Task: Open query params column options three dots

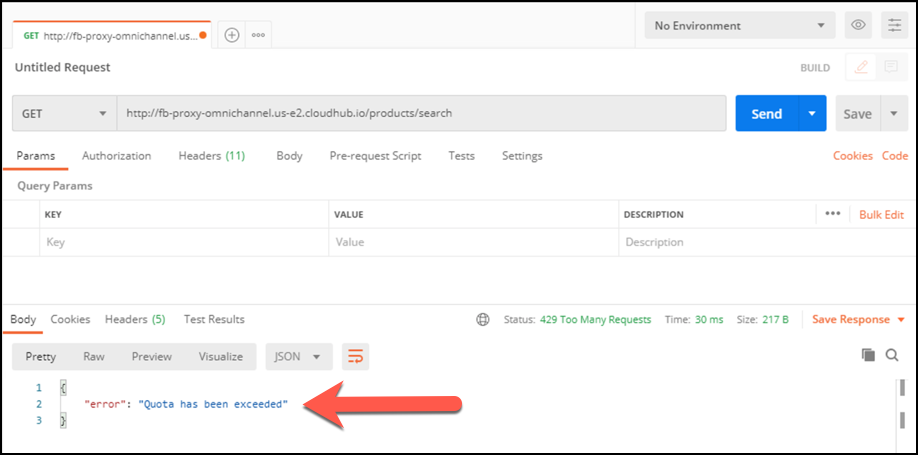Action: coord(833,214)
